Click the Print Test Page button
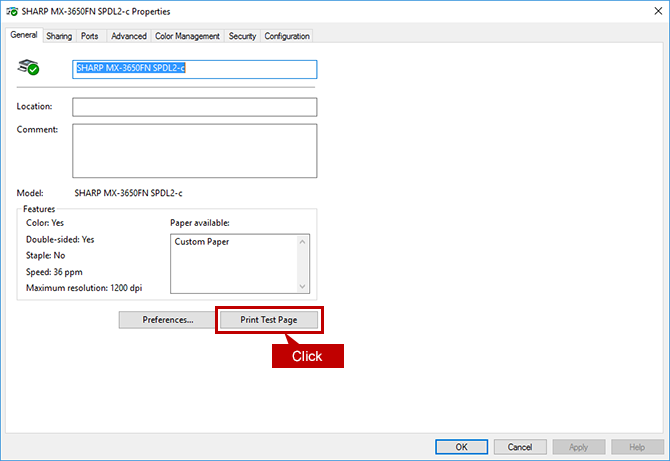This screenshot has width=670, height=461. [x=269, y=320]
